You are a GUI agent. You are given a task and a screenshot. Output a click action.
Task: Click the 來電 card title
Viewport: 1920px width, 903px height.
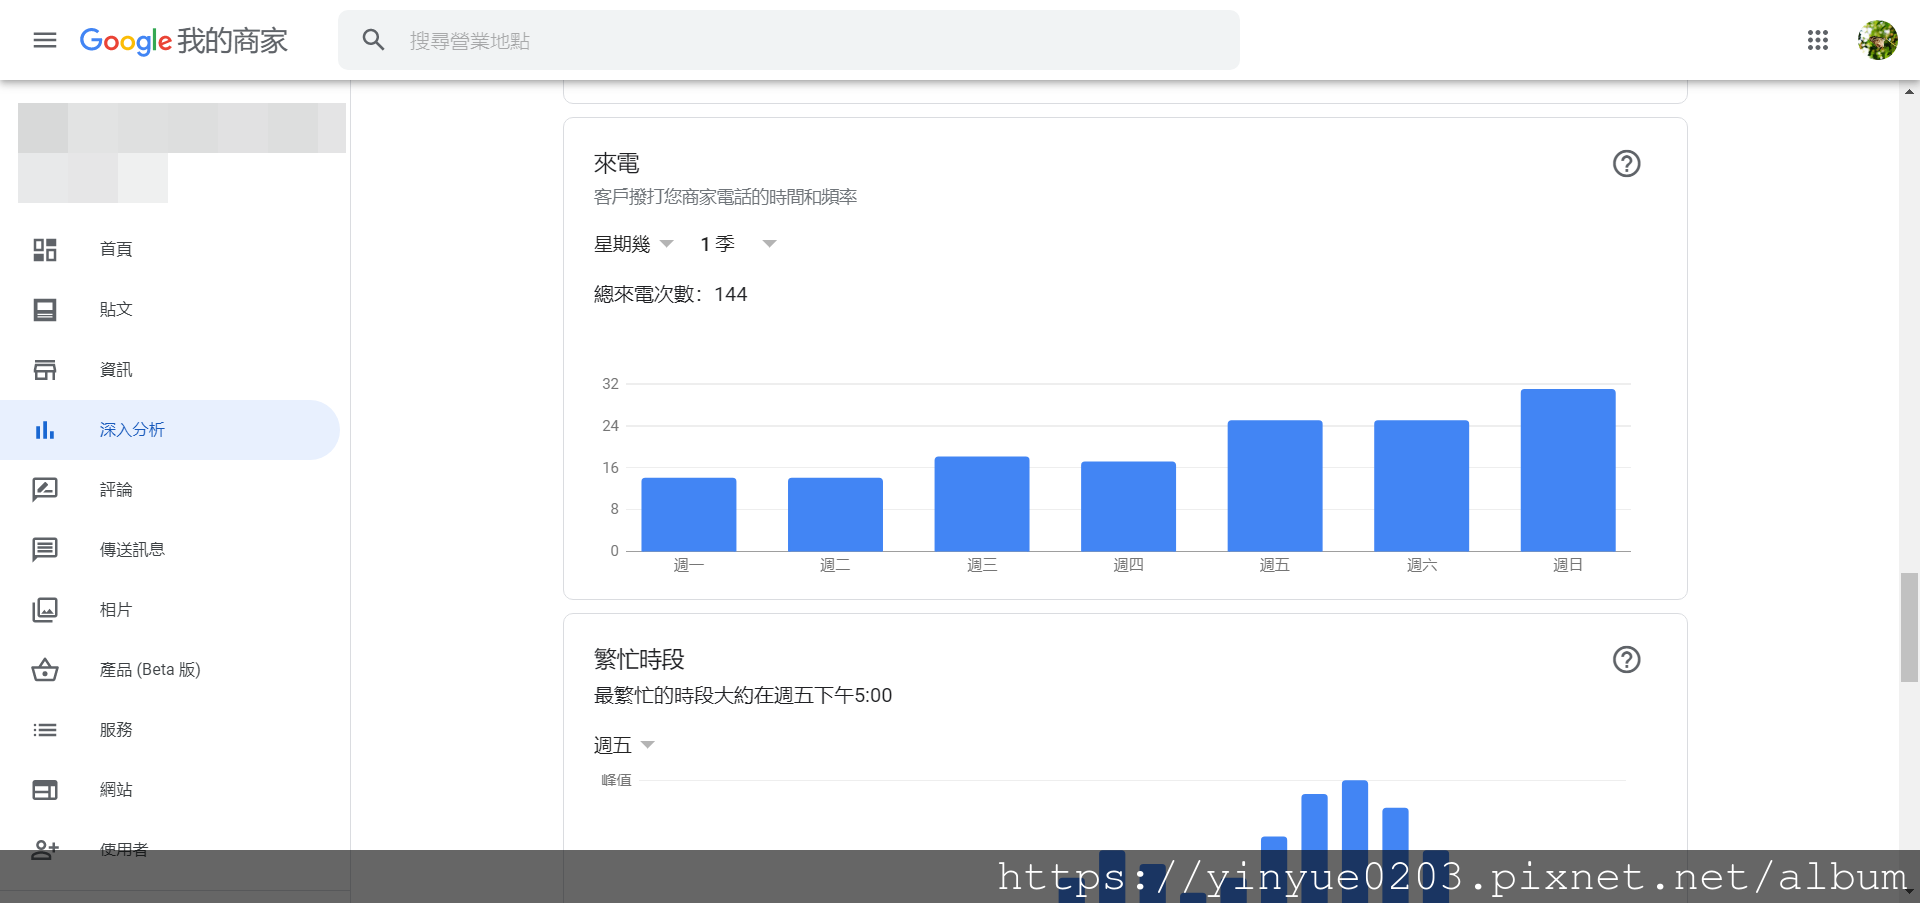[616, 163]
